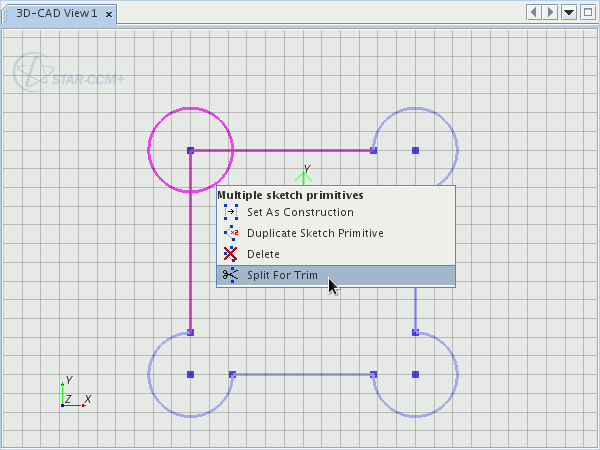The image size is (600, 450).
Task: Select the highlighted magenta circle
Action: 160,122
